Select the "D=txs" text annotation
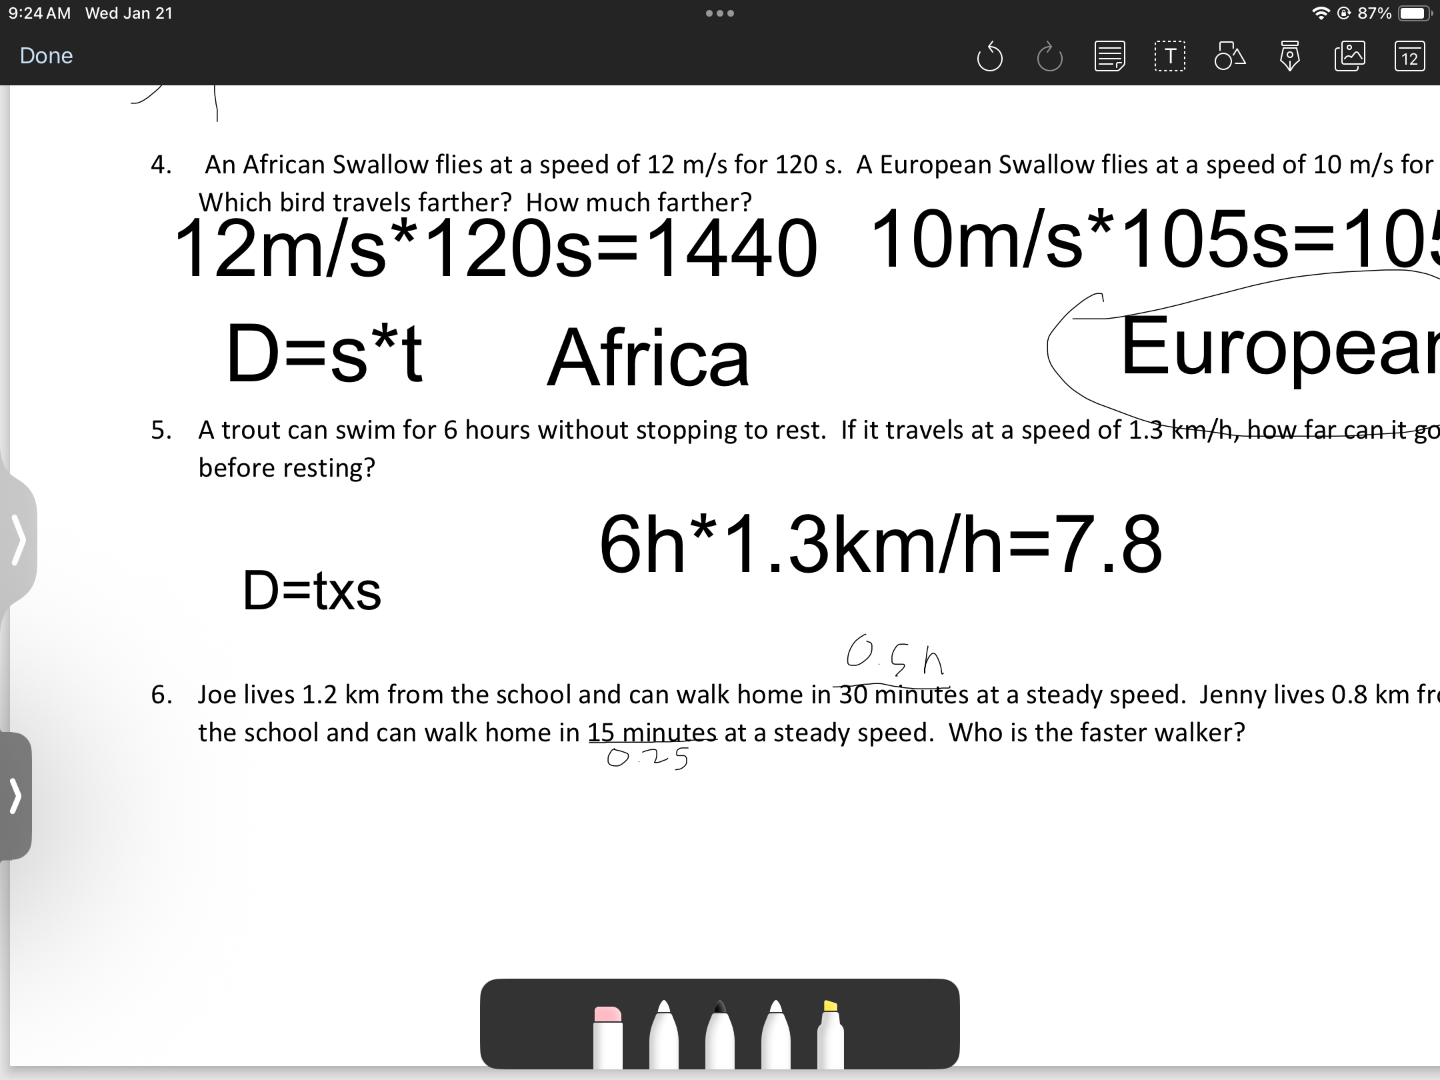Viewport: 1440px width, 1080px height. pos(311,590)
